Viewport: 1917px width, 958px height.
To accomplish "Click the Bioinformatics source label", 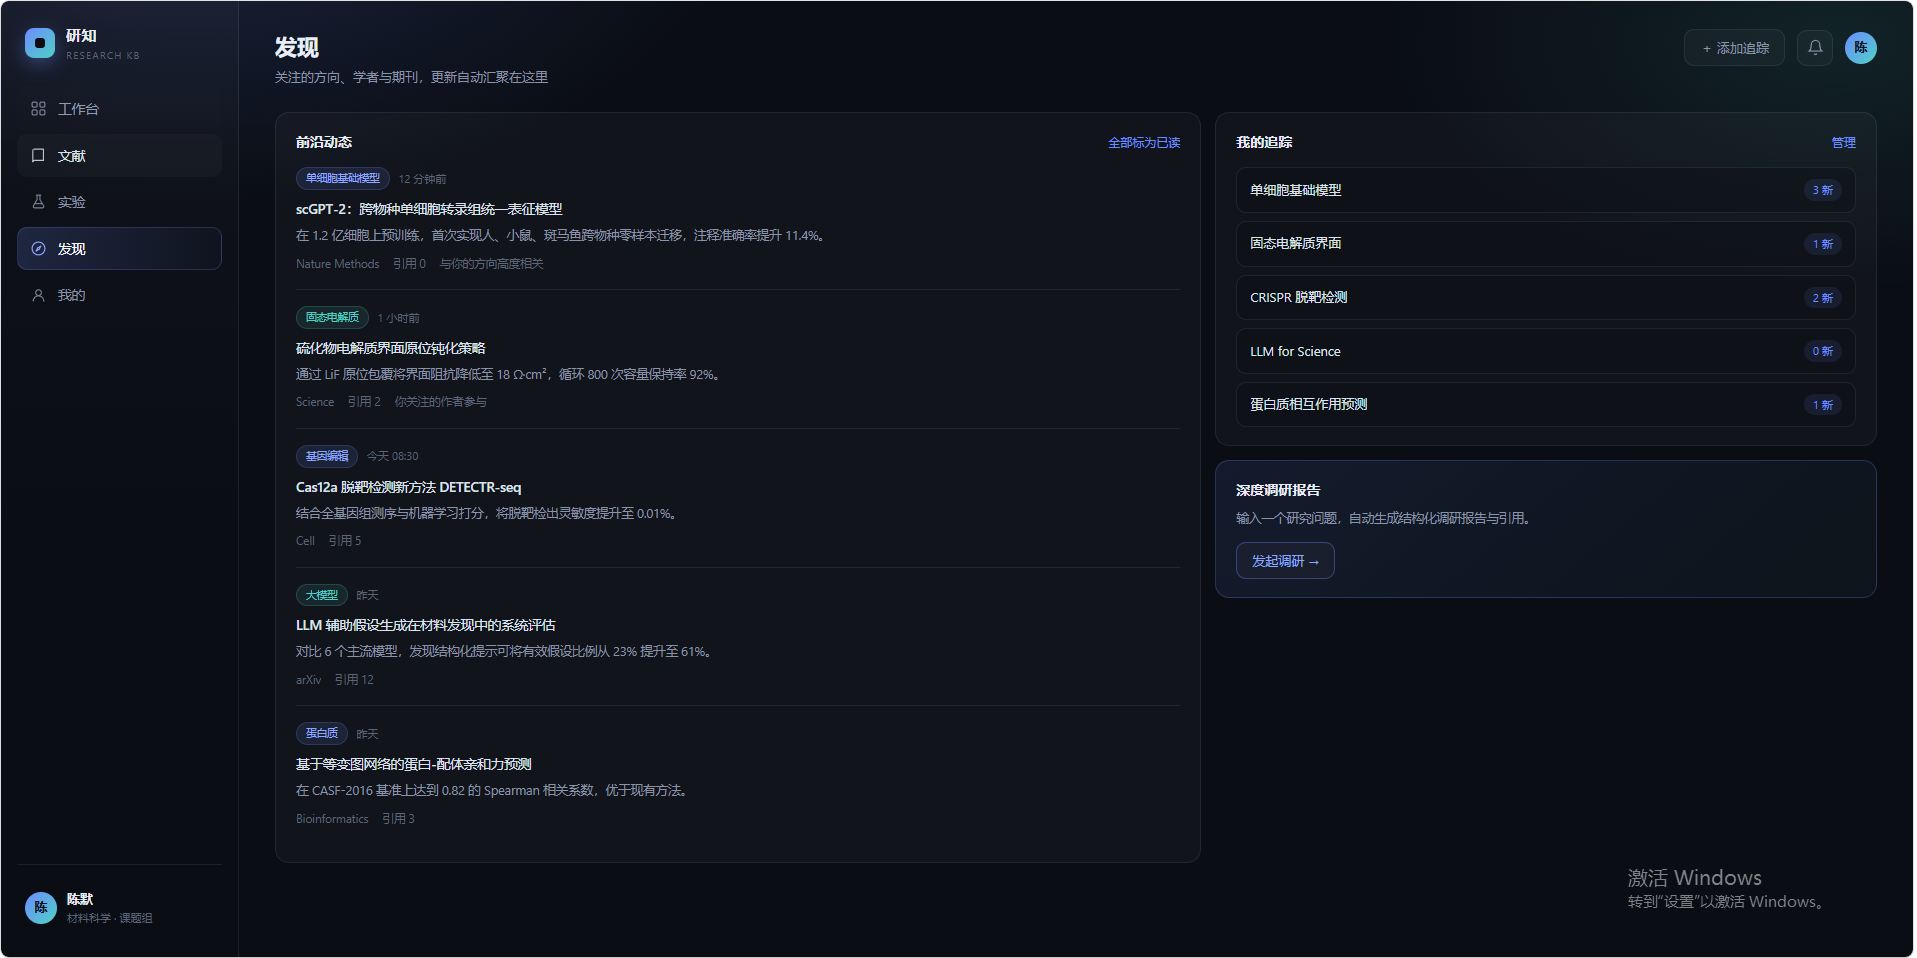I will point(332,819).
